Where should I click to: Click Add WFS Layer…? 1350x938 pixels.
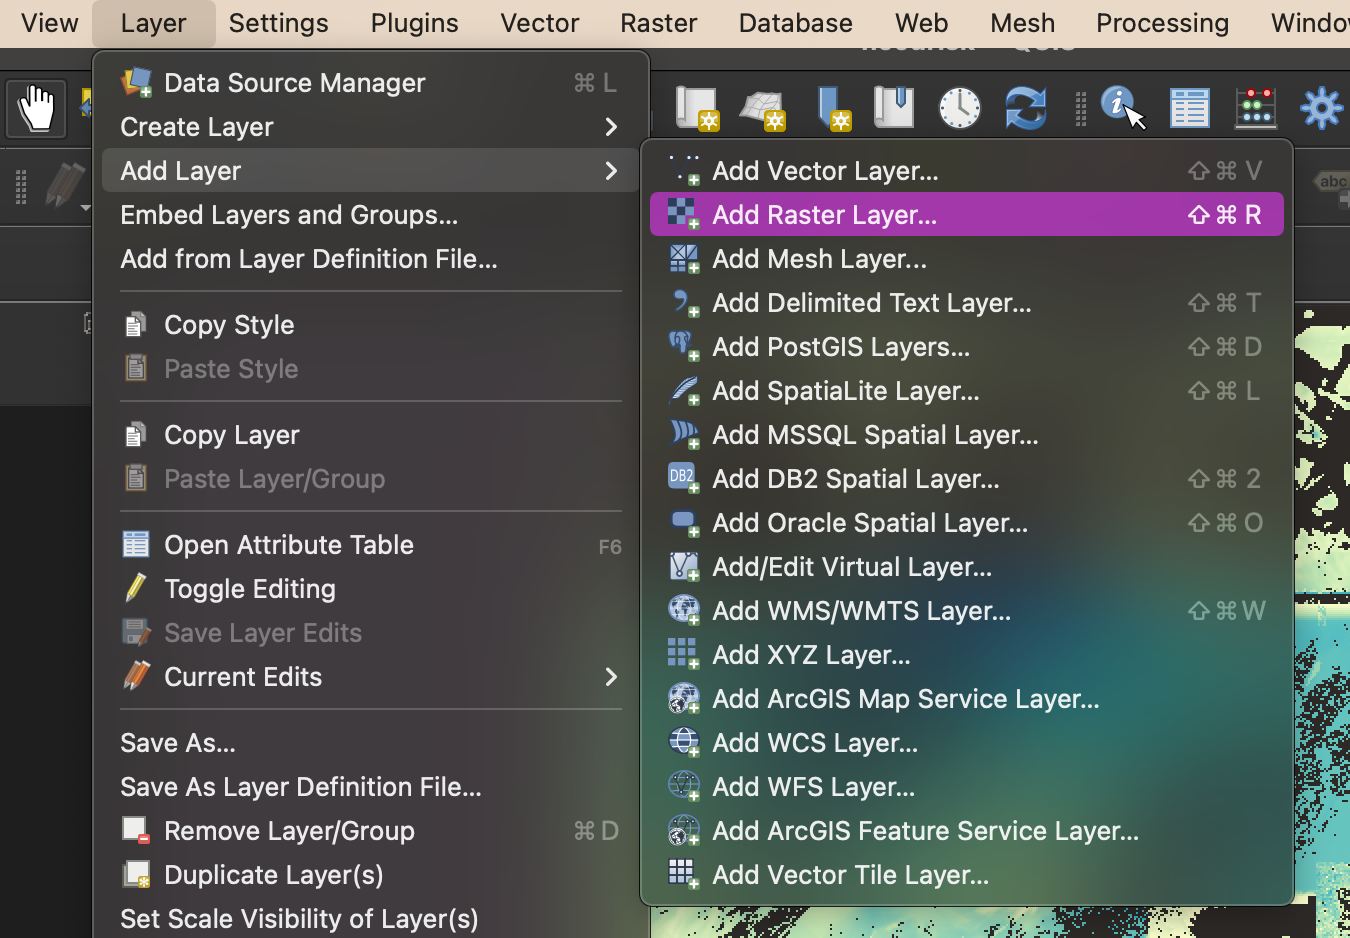pos(967,787)
